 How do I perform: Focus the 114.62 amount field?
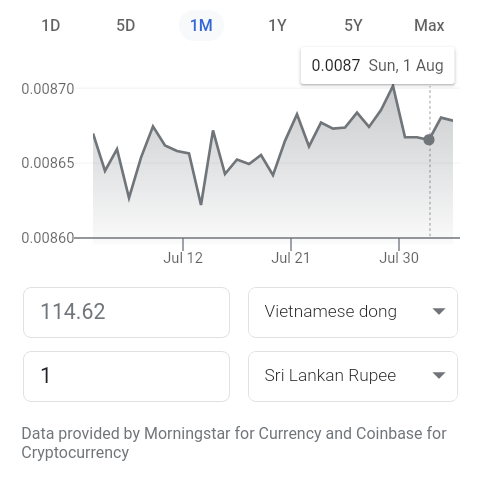(x=126, y=312)
